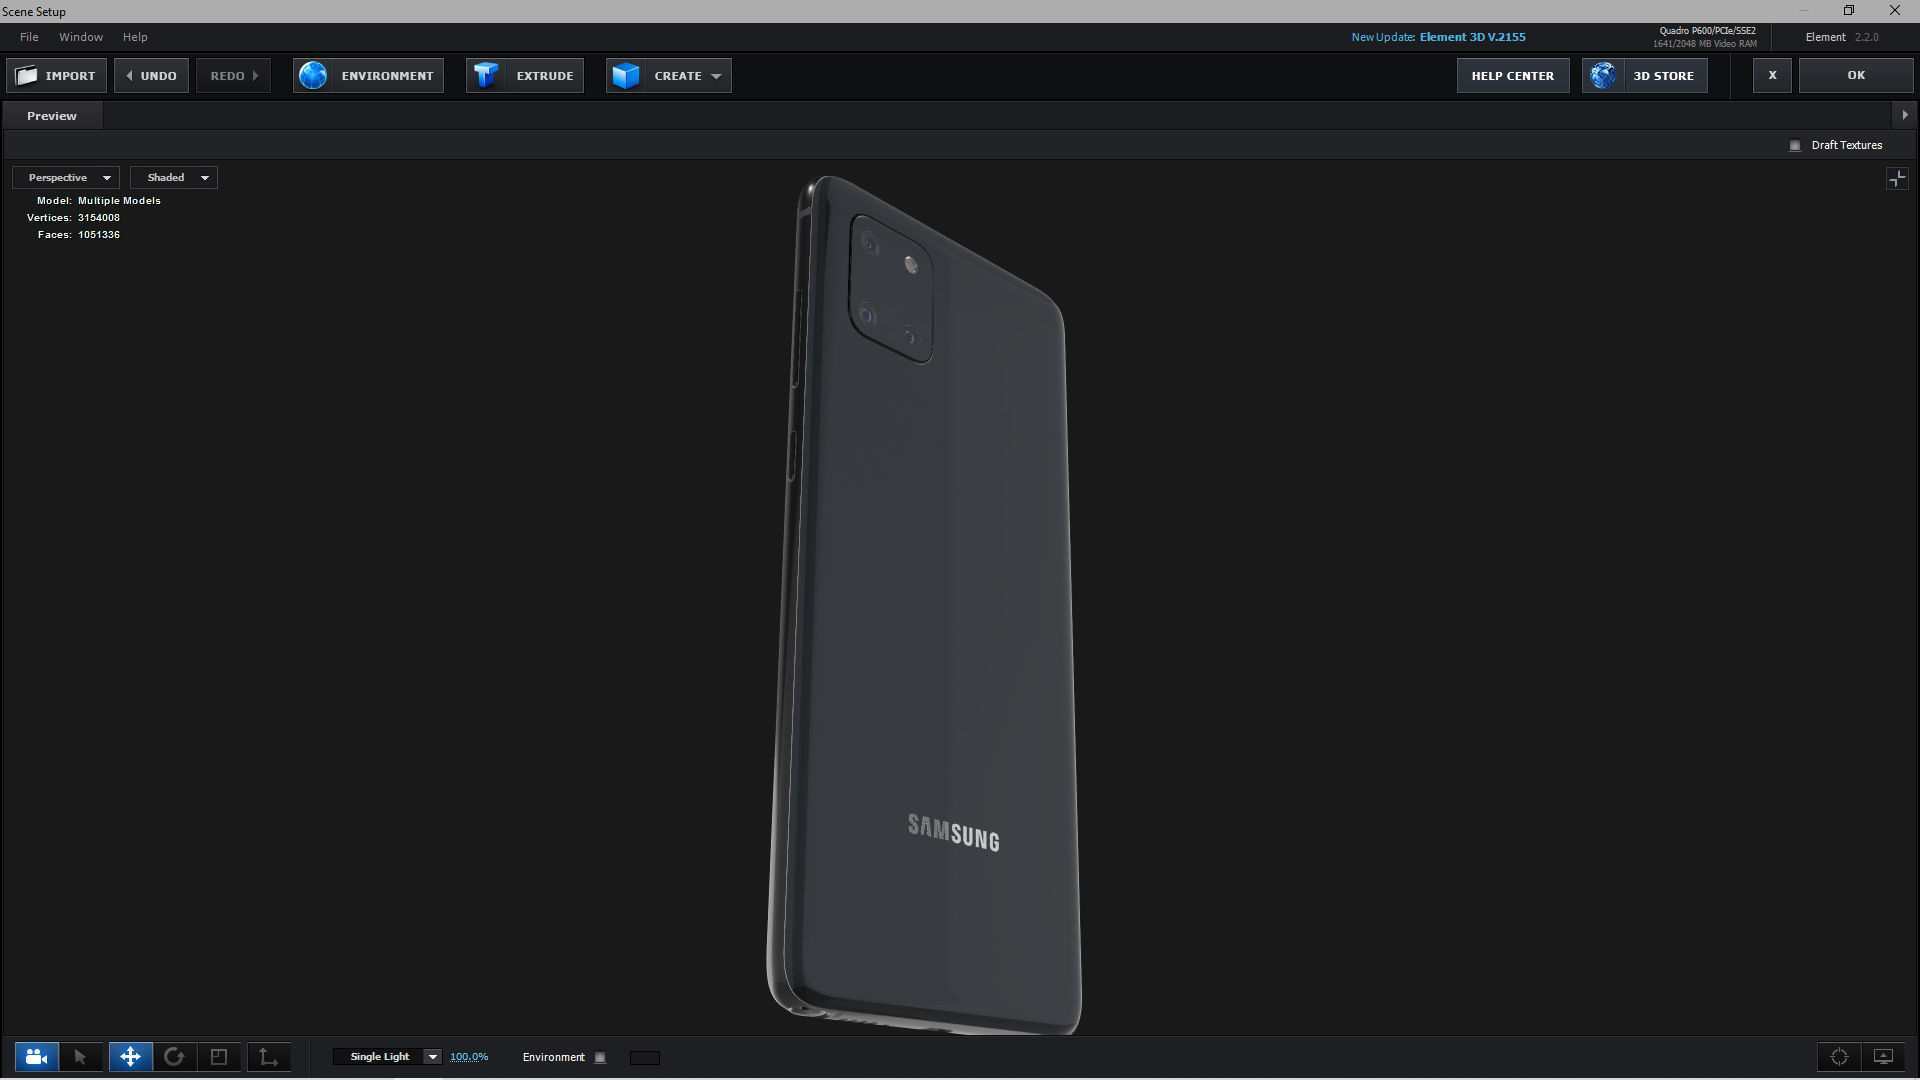Viewport: 1920px width, 1080px height.
Task: Open the Perspective view dropdown
Action: [66, 178]
